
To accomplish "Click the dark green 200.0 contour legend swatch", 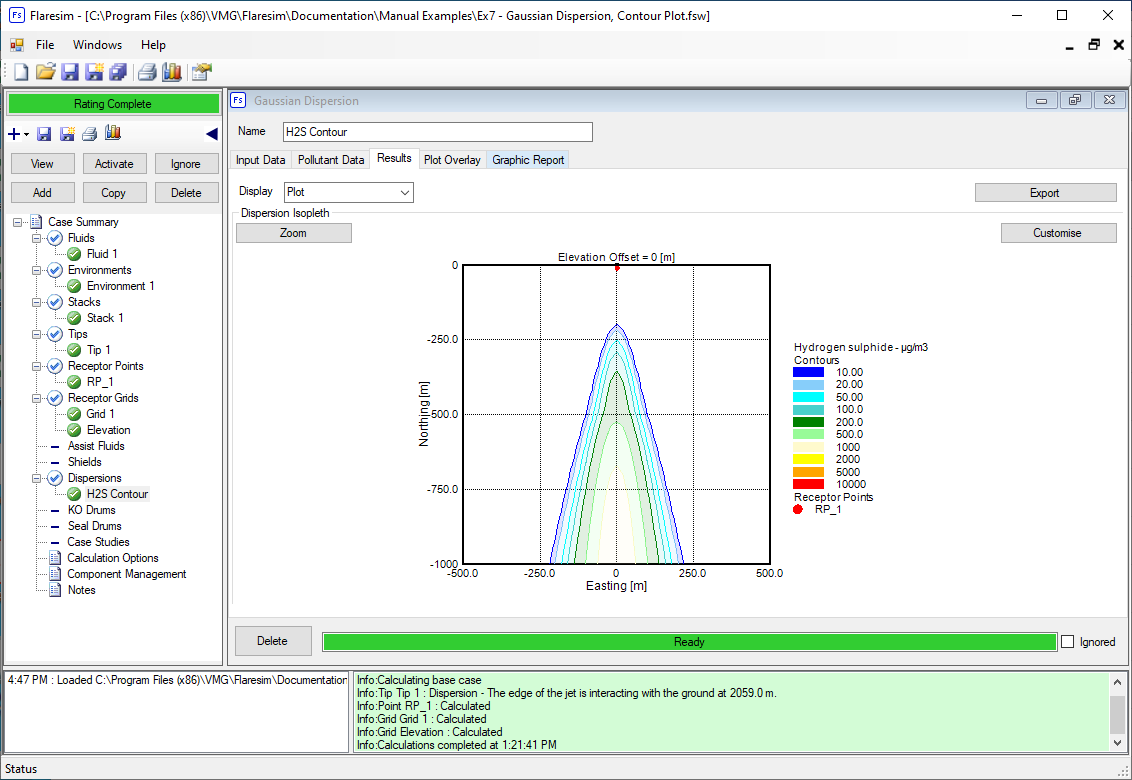I will [x=809, y=422].
